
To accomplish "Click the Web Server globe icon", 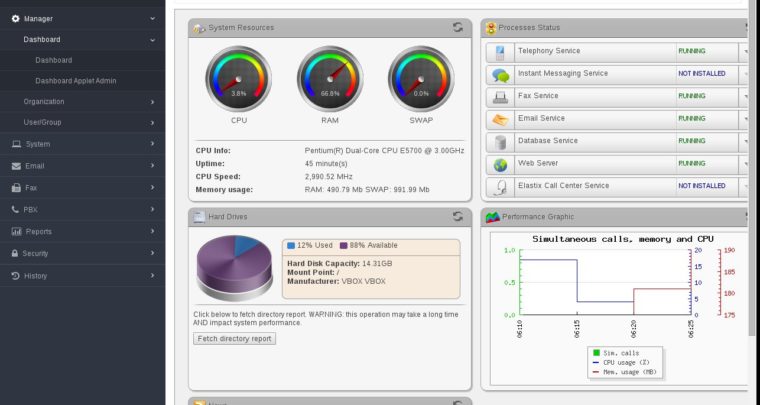I will [499, 164].
